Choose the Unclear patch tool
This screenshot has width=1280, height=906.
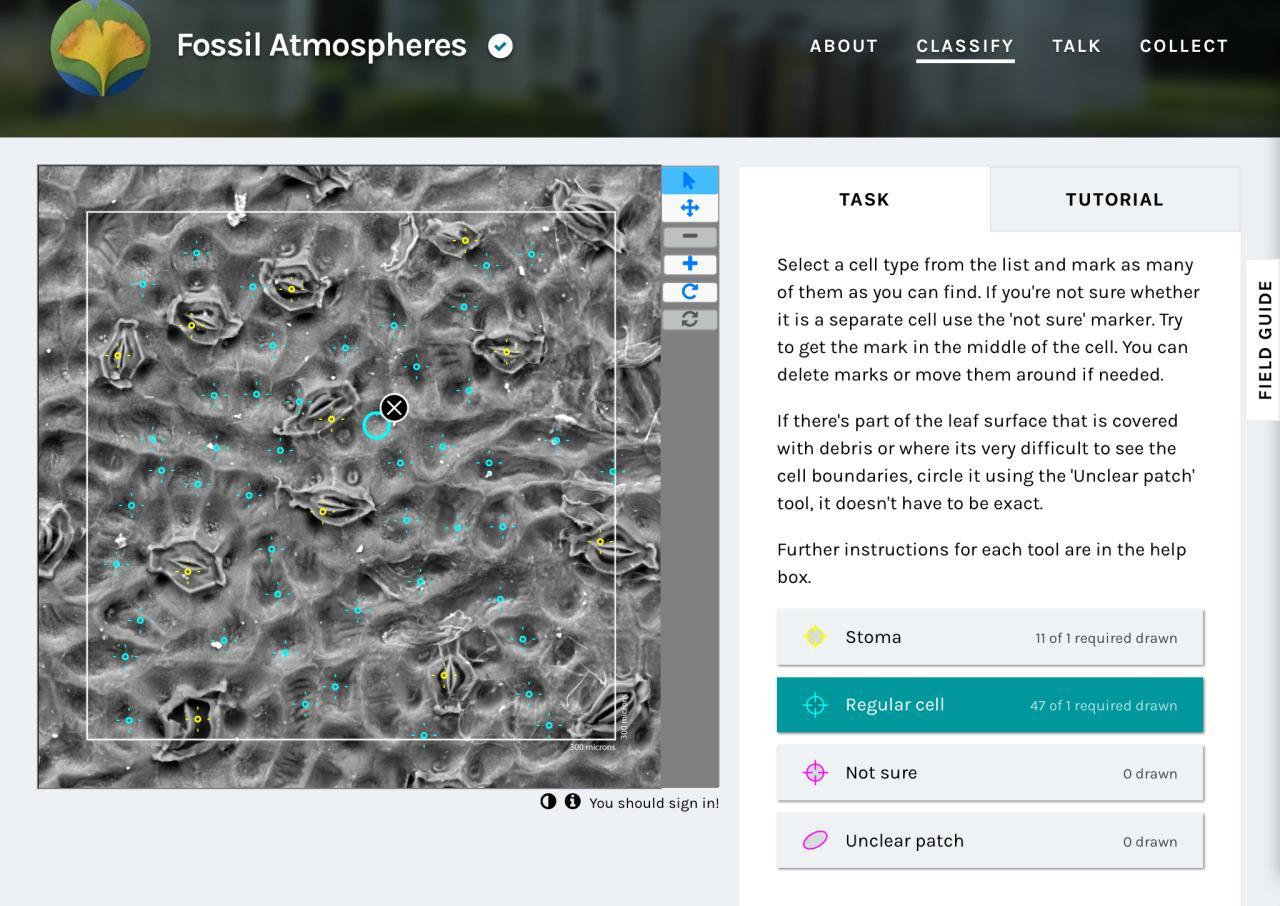990,841
